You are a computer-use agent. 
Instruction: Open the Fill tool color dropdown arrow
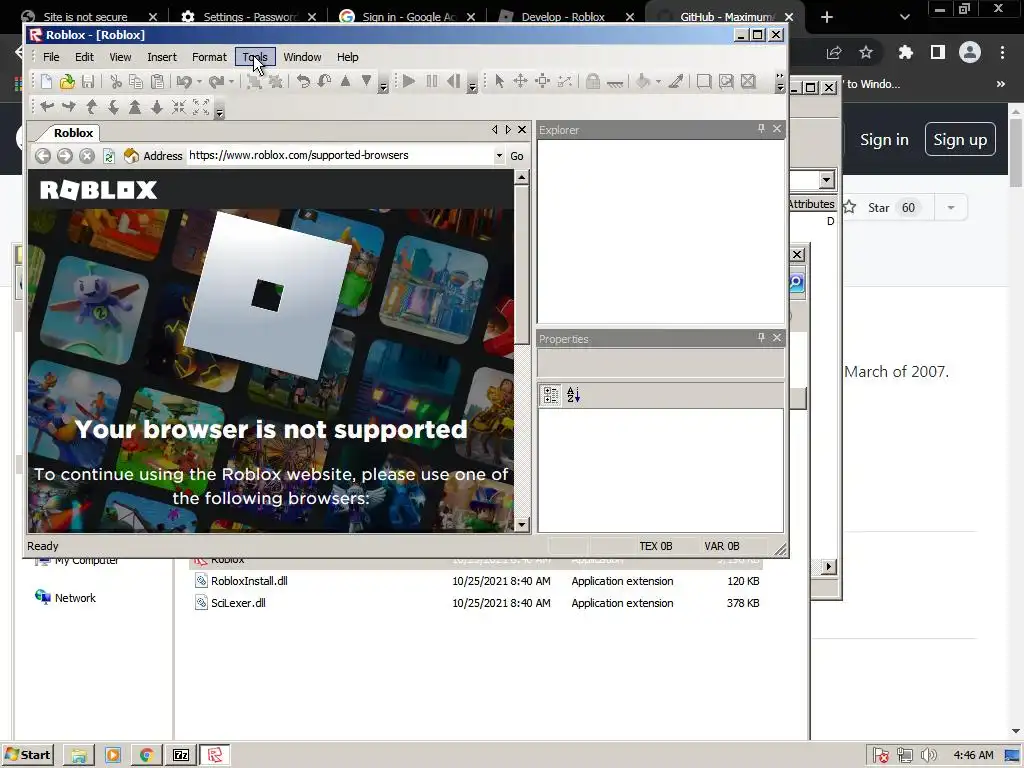[x=658, y=82]
